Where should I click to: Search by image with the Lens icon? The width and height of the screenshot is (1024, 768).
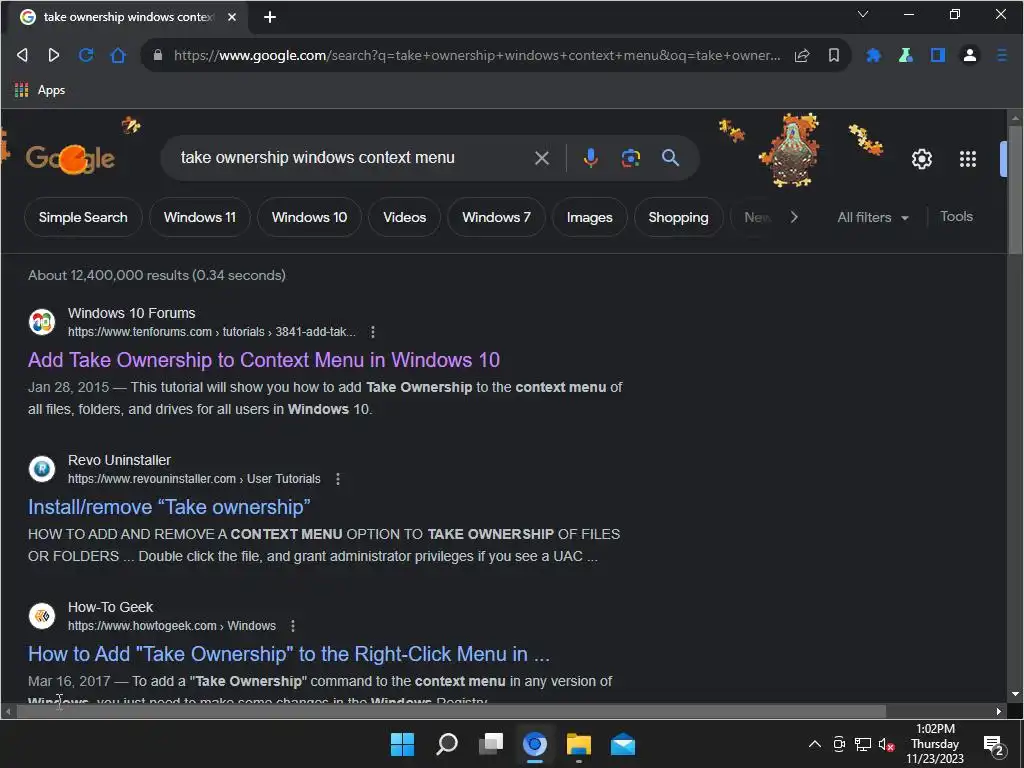pos(630,158)
